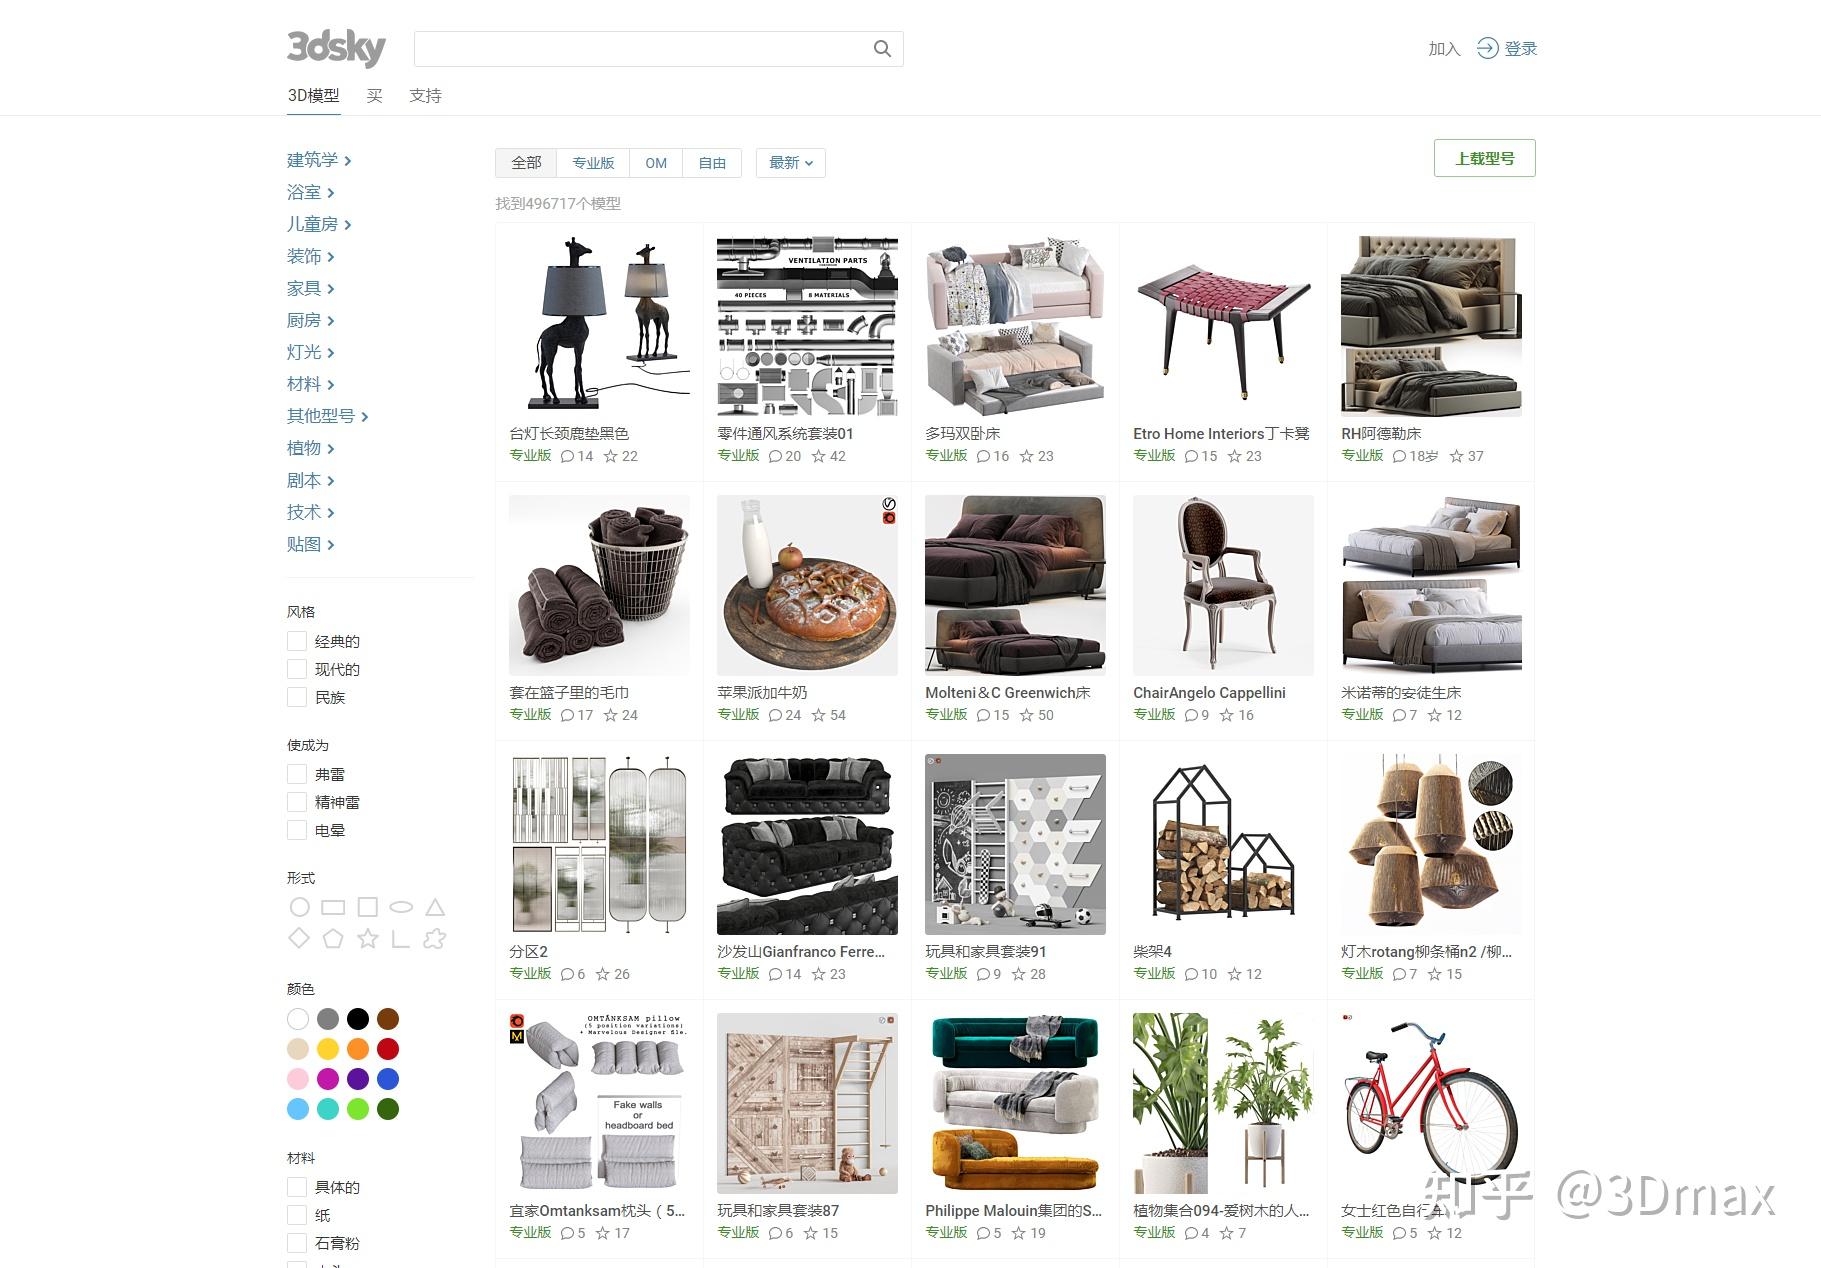Expand the 灯光 category
The height and width of the screenshot is (1268, 1821).
pos(311,352)
